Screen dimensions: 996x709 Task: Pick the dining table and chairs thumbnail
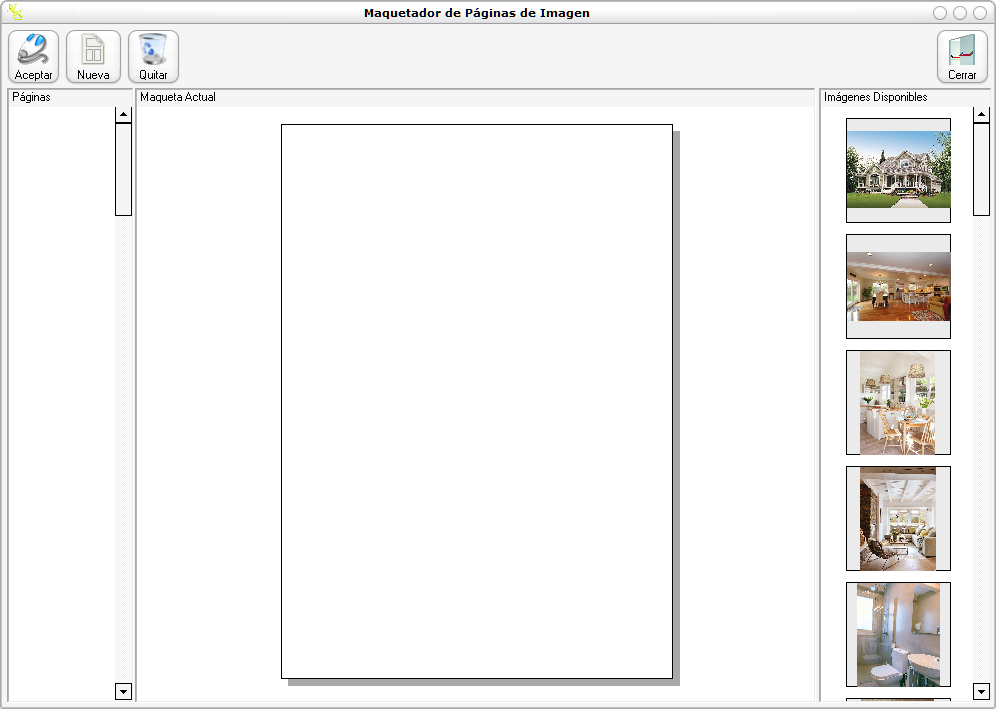click(x=898, y=402)
